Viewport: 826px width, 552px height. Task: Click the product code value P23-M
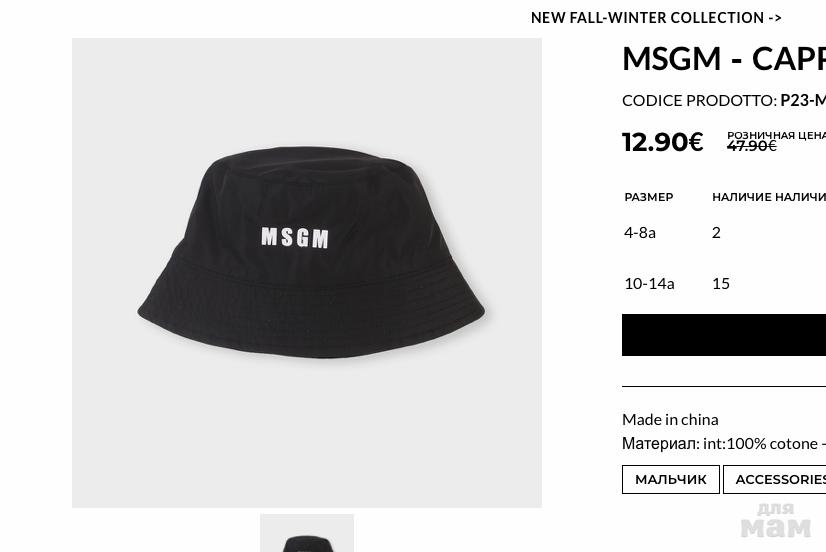[803, 100]
